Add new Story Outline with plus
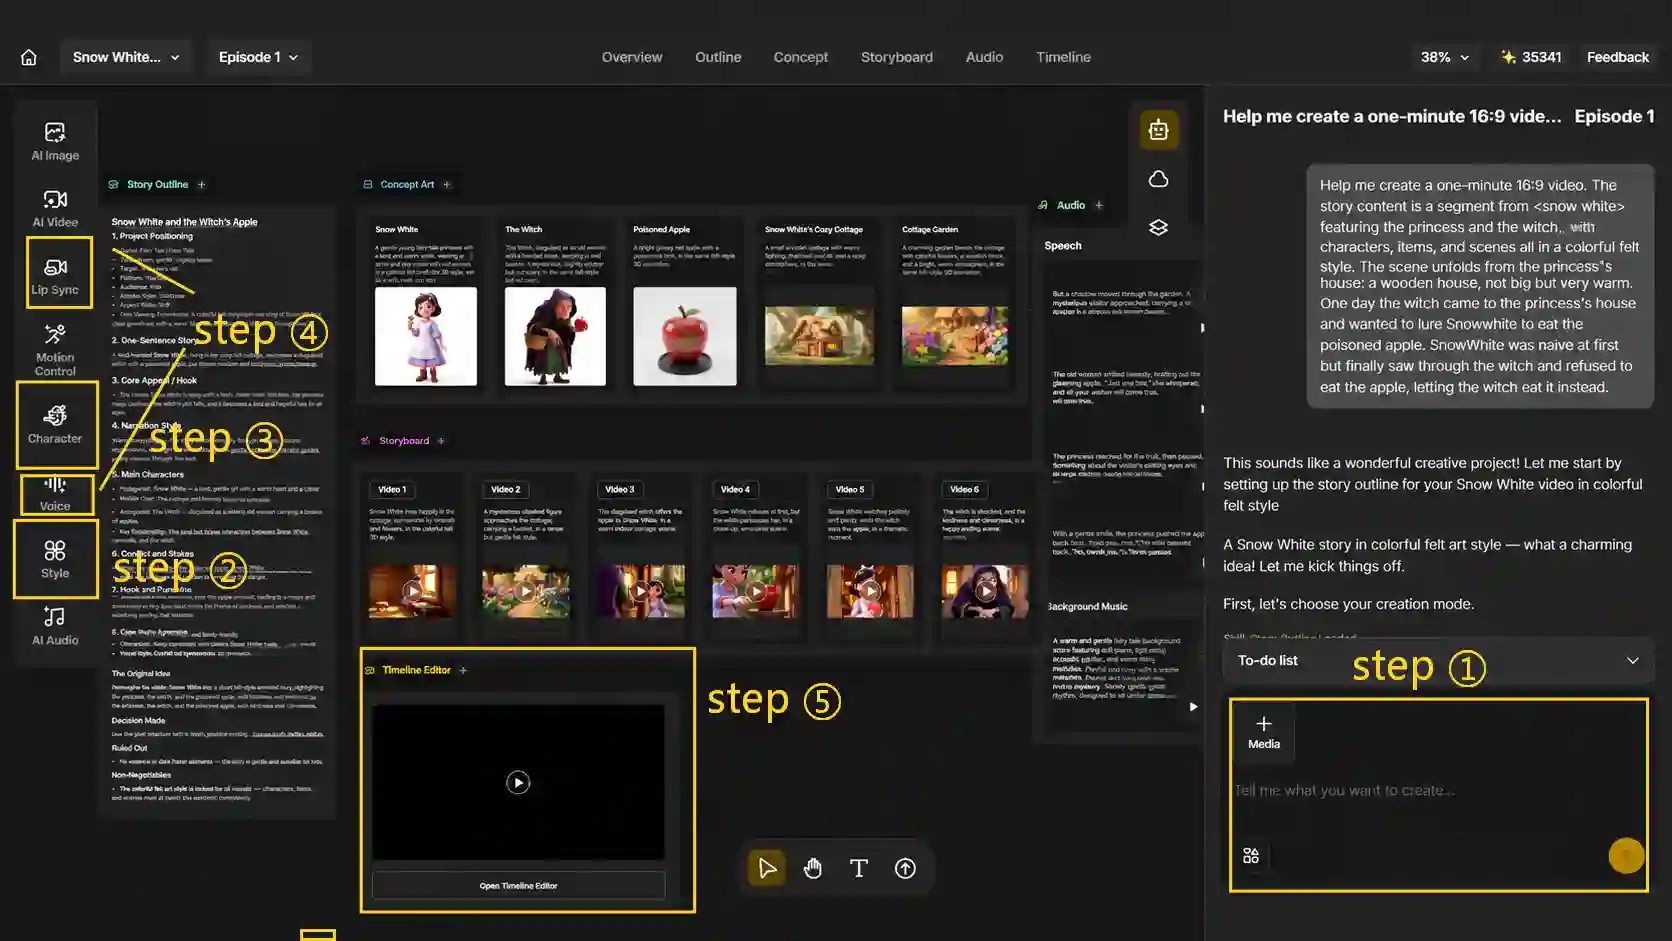 coord(201,184)
